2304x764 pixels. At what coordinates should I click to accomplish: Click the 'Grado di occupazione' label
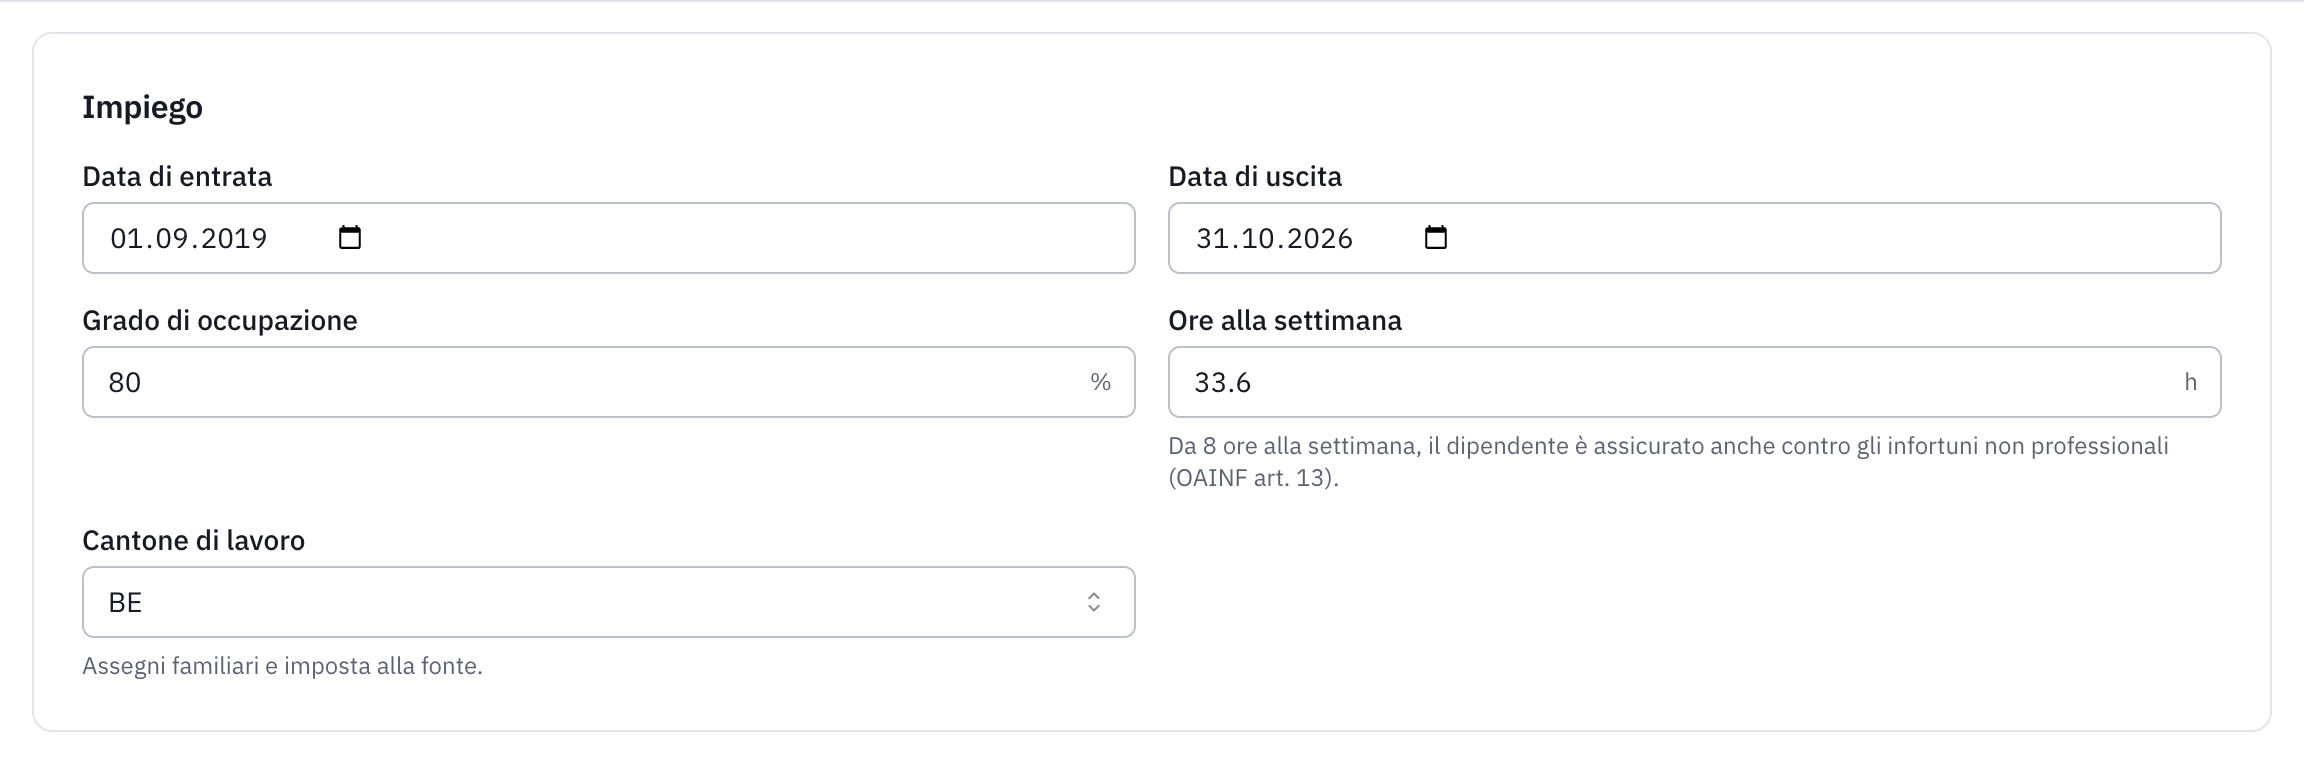pos(220,321)
